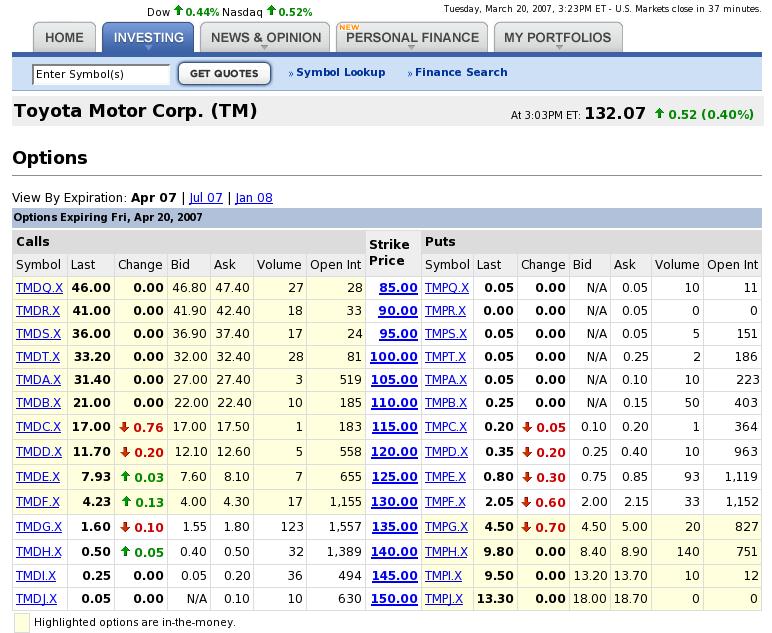Open the Symbol Lookup link
The width and height of the screenshot is (772, 633).
[341, 72]
